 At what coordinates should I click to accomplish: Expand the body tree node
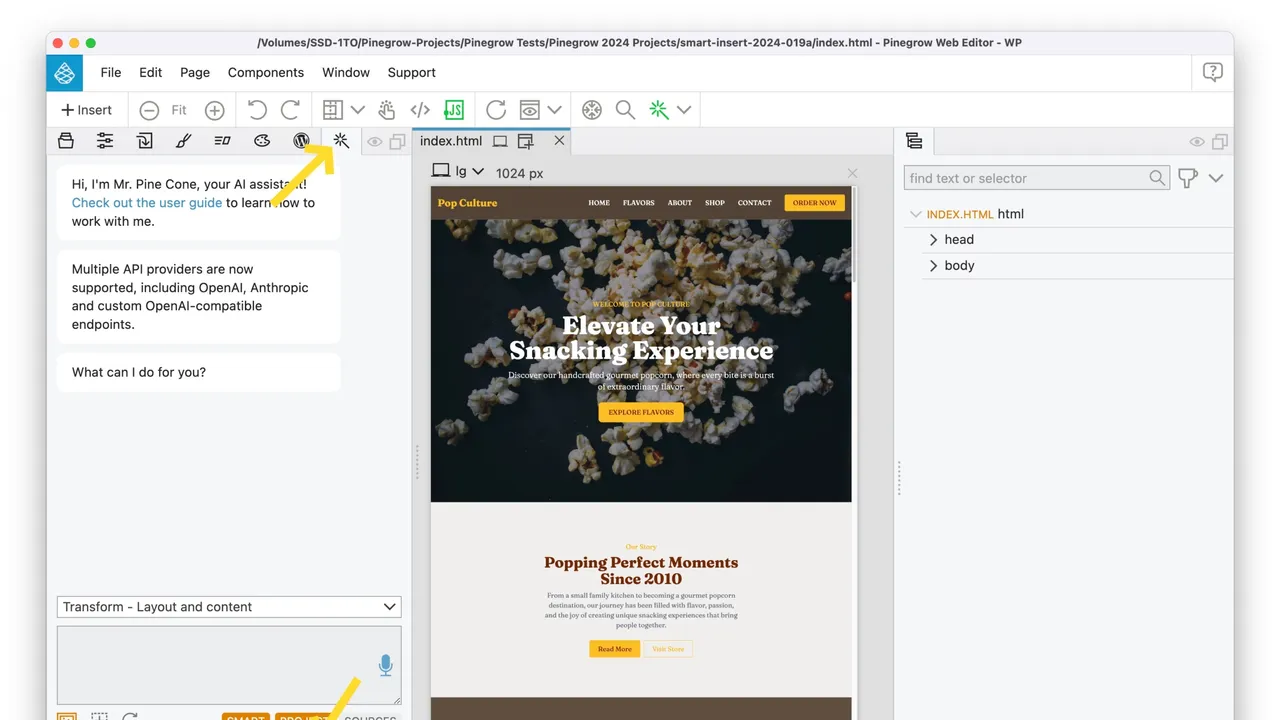933,266
